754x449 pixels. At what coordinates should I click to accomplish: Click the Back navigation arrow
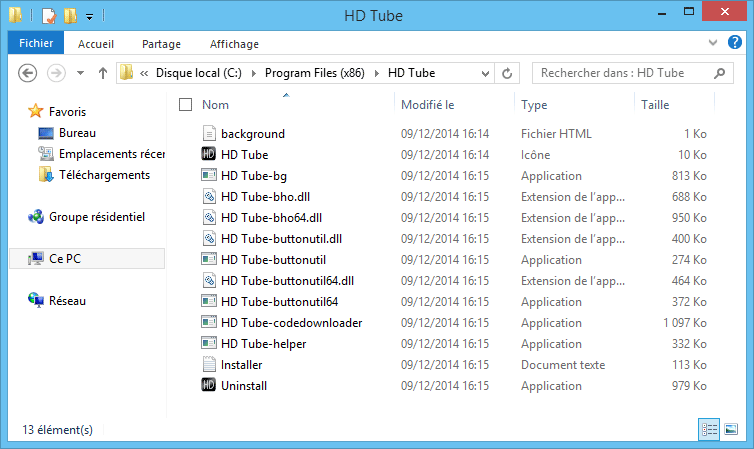[x=28, y=73]
